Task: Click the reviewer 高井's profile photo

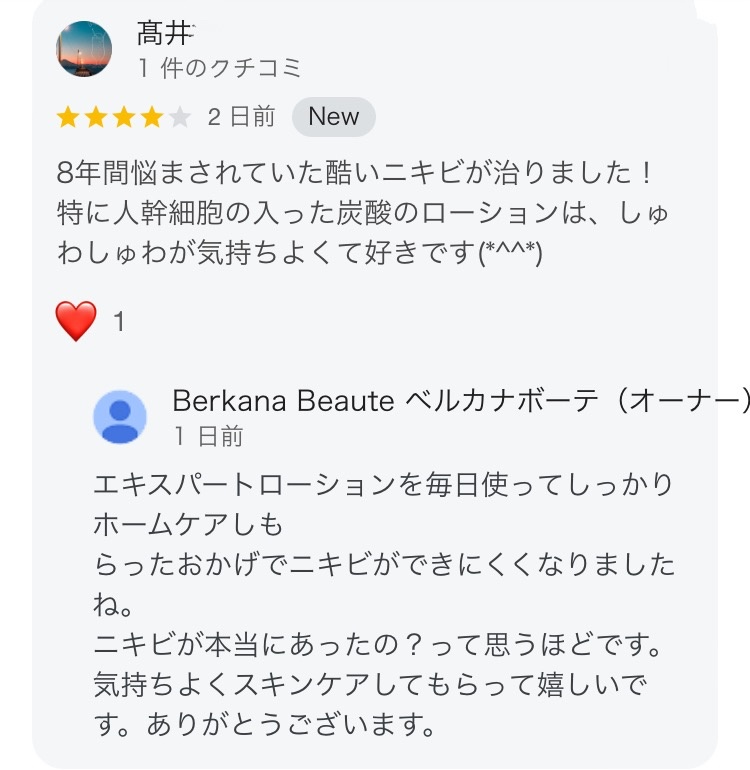Action: 85,50
